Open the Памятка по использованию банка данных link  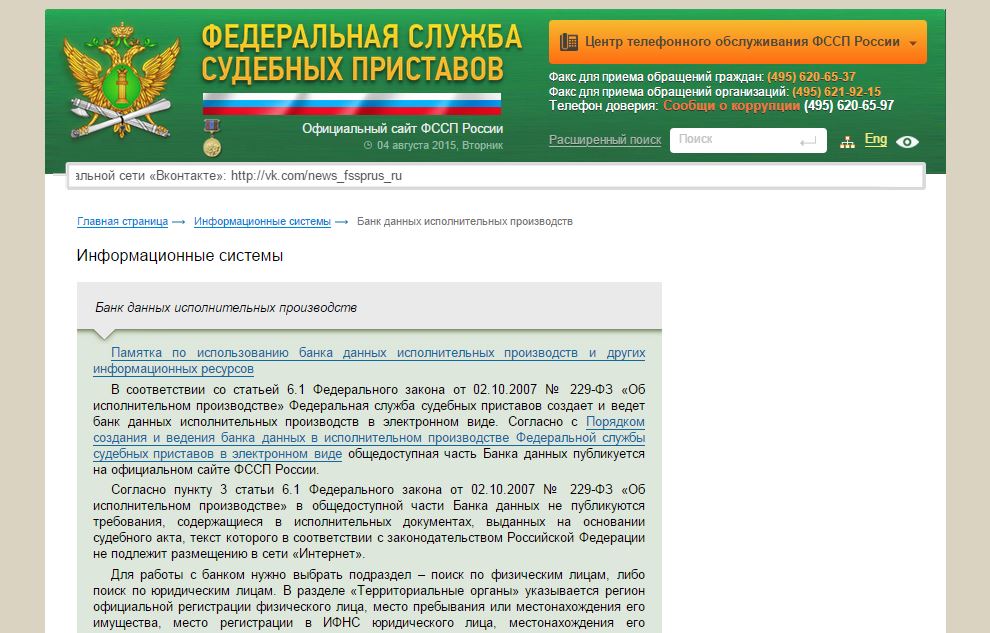(369, 361)
